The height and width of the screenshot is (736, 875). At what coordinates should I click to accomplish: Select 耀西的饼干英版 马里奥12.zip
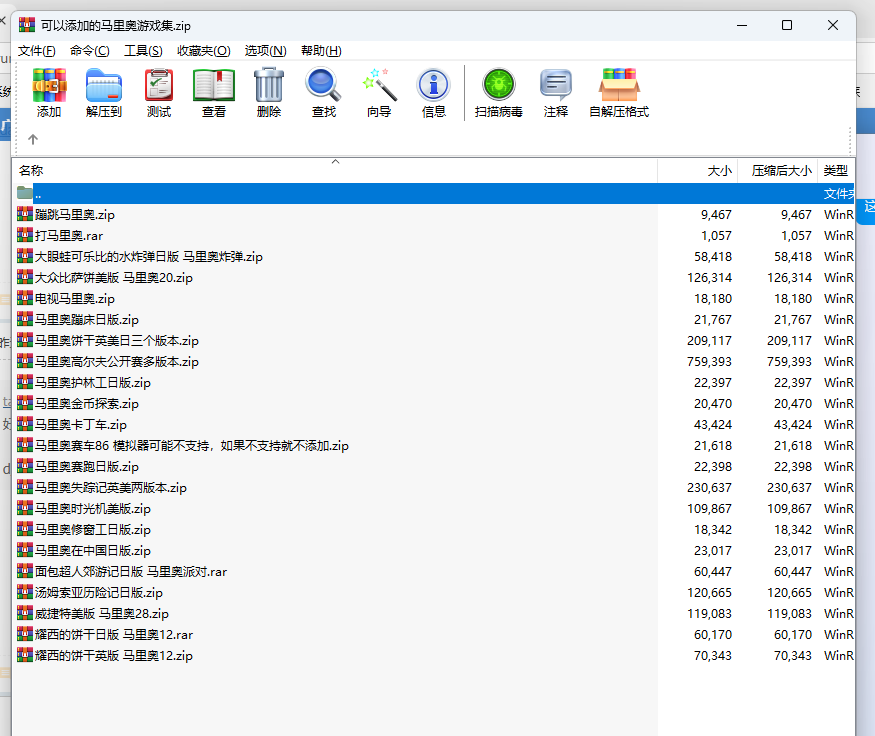point(114,656)
